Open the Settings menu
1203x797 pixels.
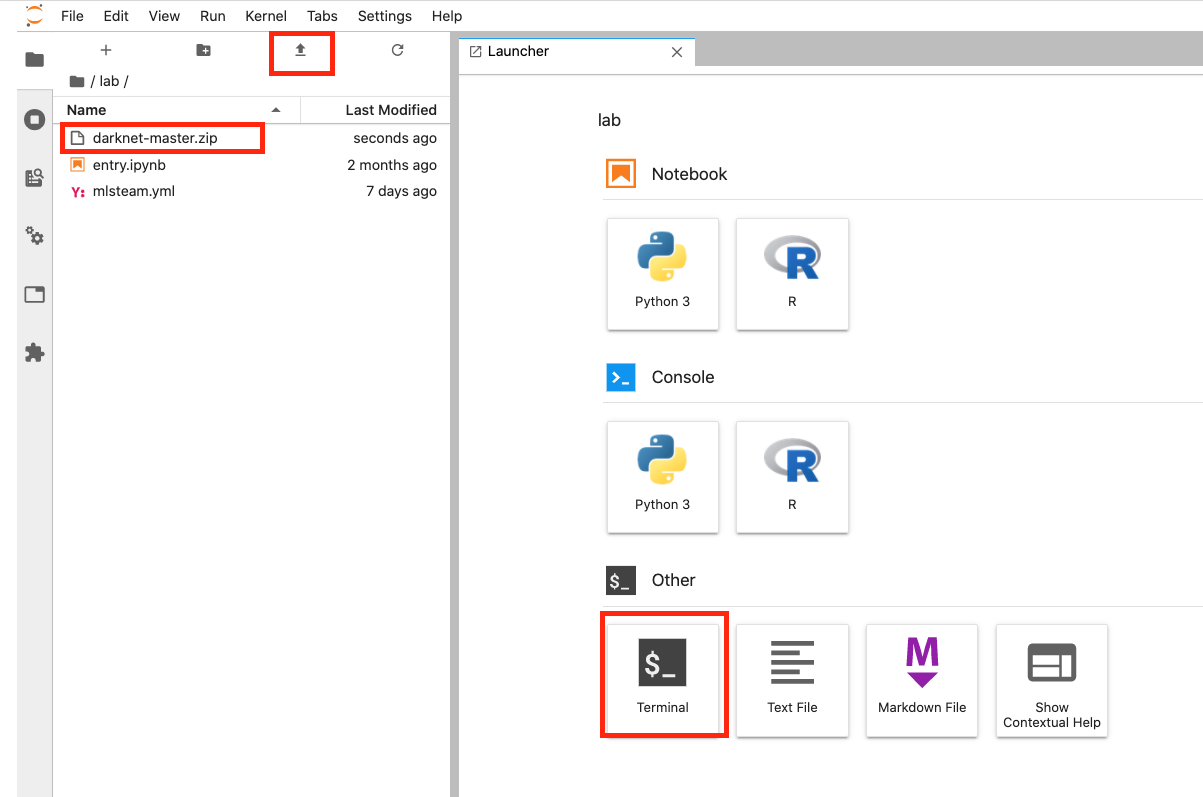point(384,16)
